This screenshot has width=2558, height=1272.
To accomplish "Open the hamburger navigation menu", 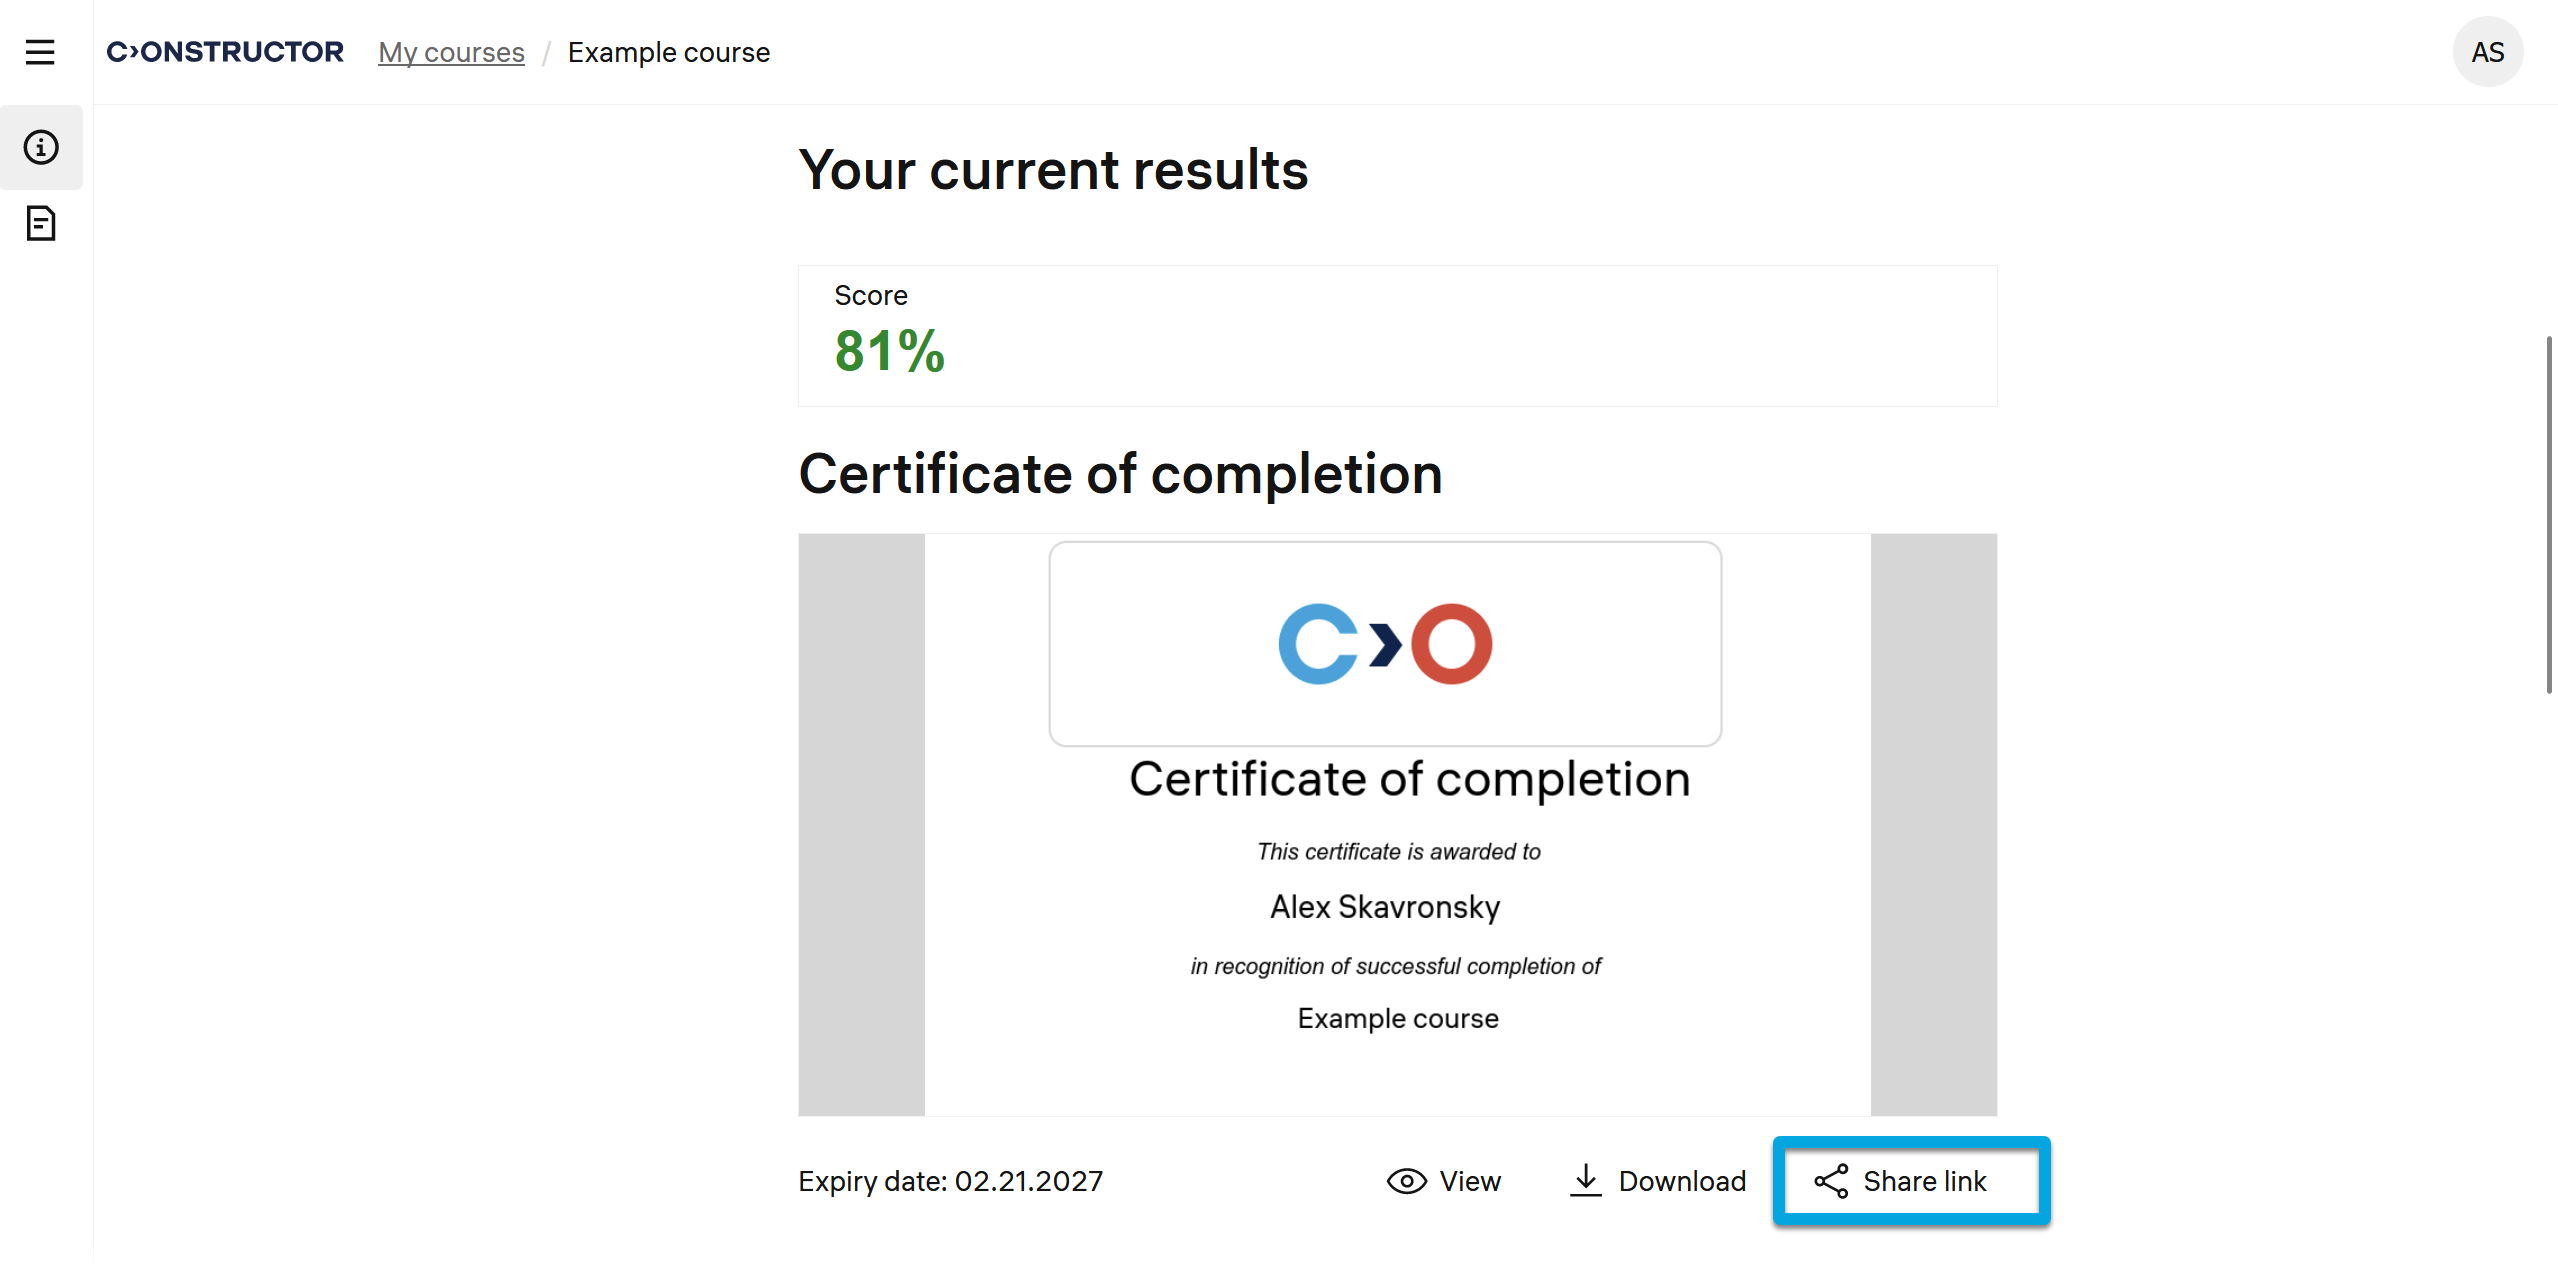I will [40, 52].
